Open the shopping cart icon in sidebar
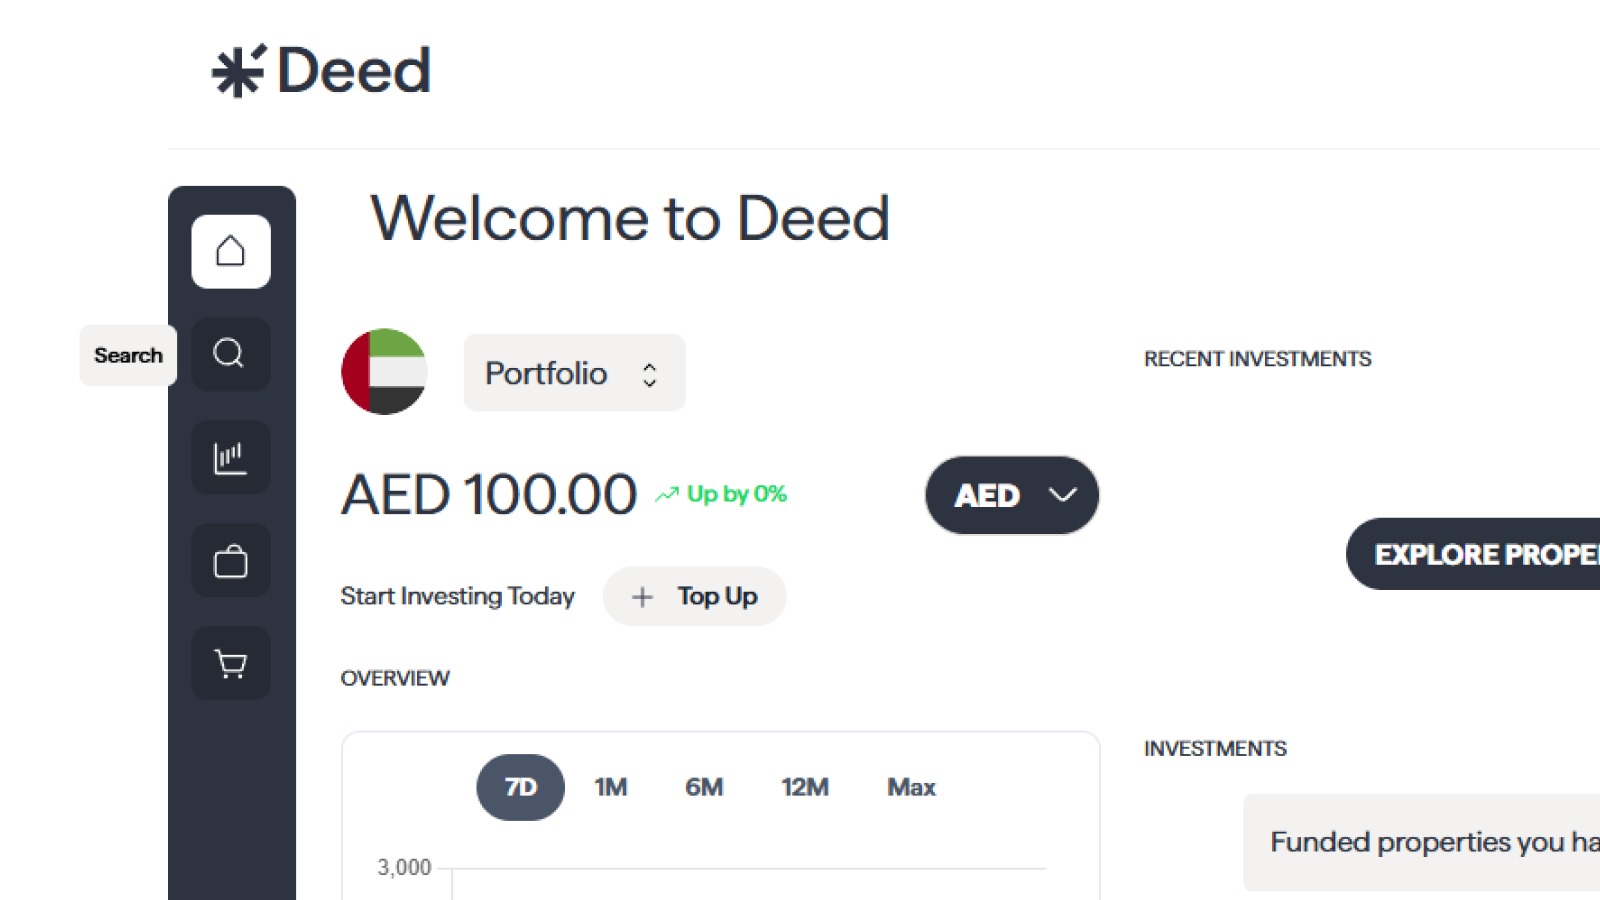This screenshot has height=900, width=1600. (231, 663)
